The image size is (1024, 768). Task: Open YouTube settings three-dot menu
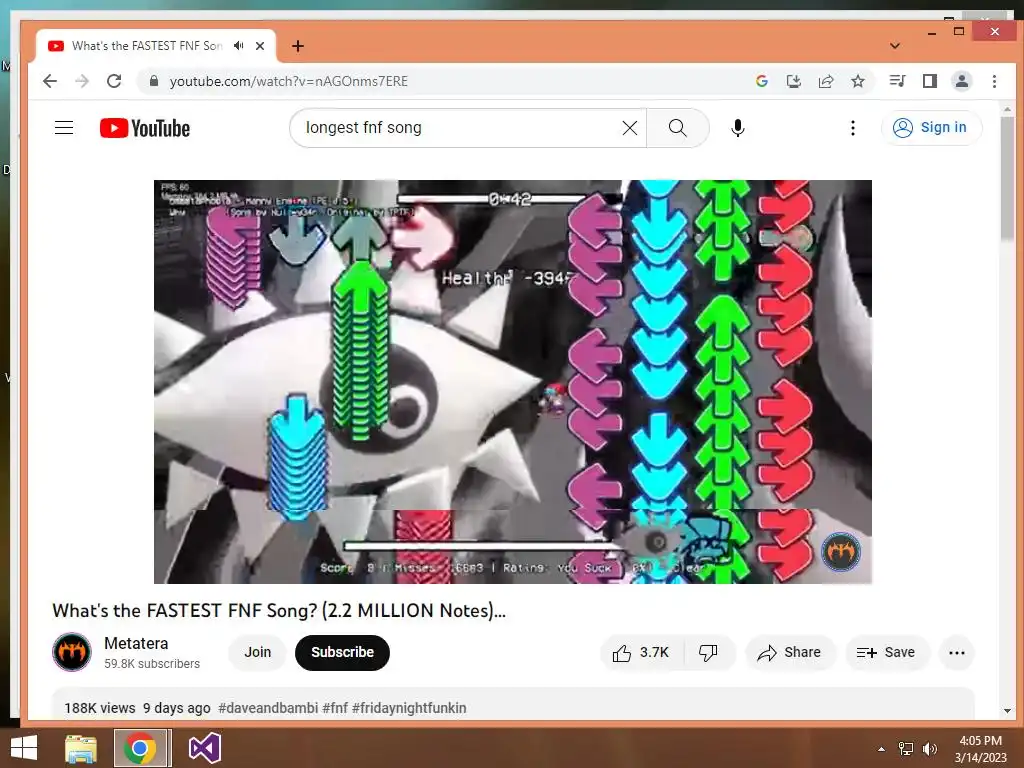click(x=852, y=128)
